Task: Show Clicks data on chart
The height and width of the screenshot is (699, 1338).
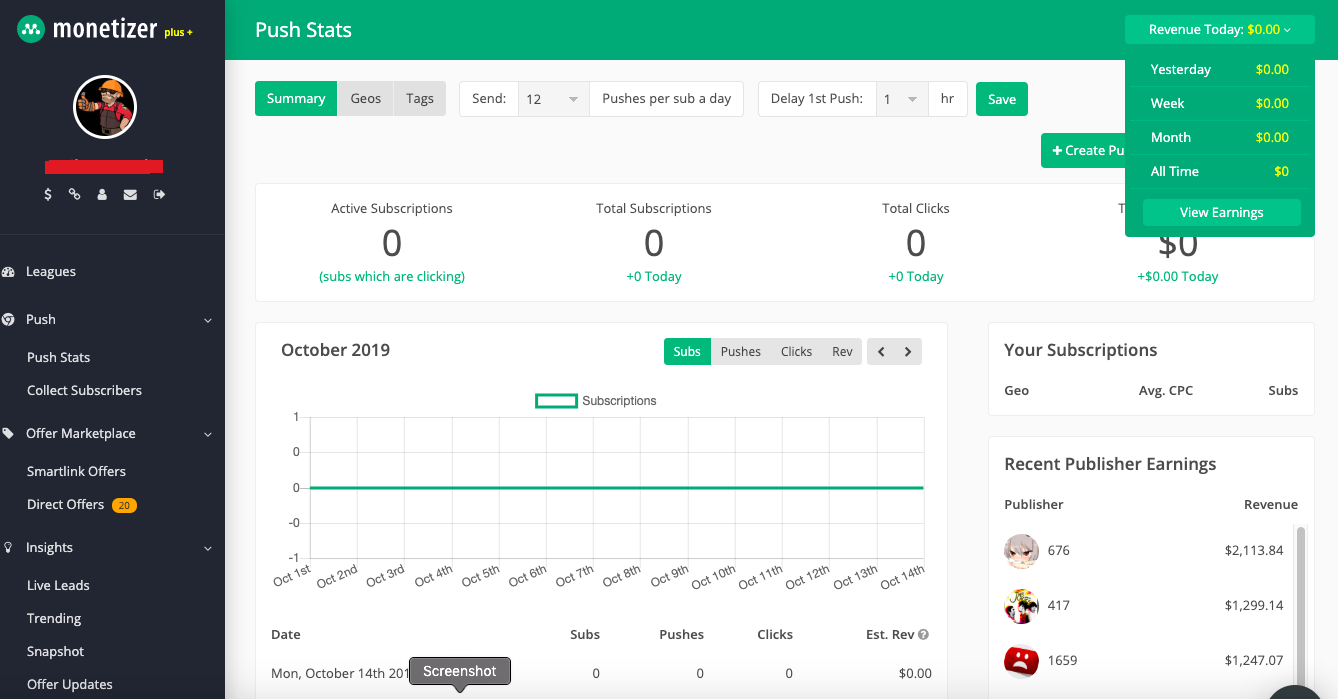Action: click(797, 351)
